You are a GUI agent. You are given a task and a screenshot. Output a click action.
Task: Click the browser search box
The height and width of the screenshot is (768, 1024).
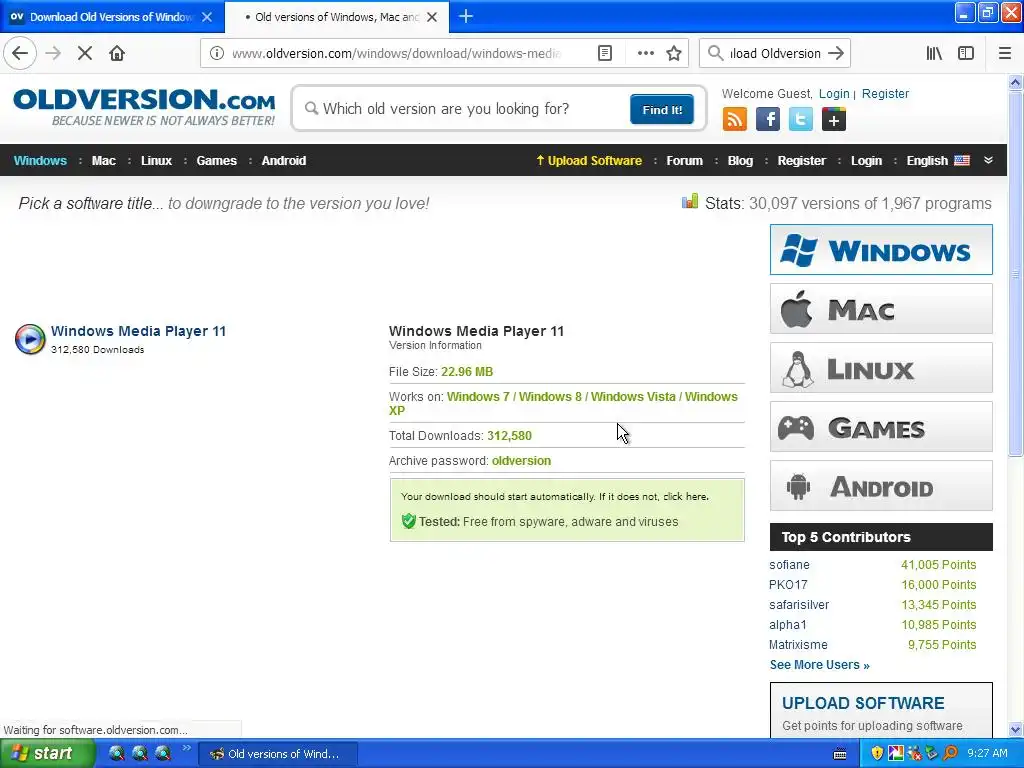coord(775,54)
